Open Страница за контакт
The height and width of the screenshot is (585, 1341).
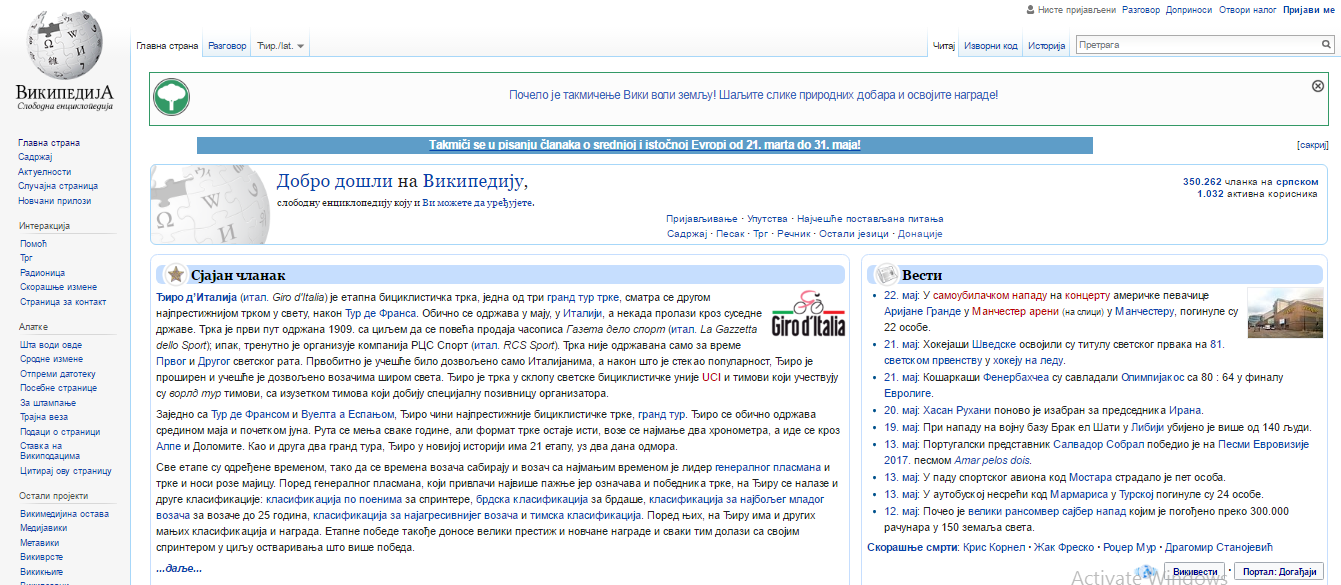point(63,301)
